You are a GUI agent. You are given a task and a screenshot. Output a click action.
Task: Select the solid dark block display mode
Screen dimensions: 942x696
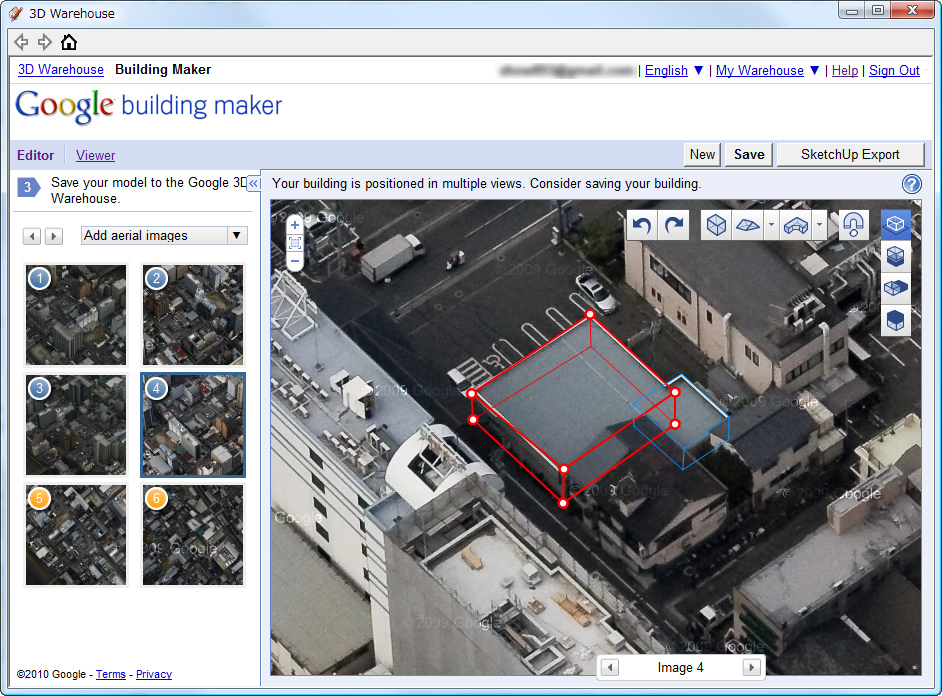[x=895, y=319]
